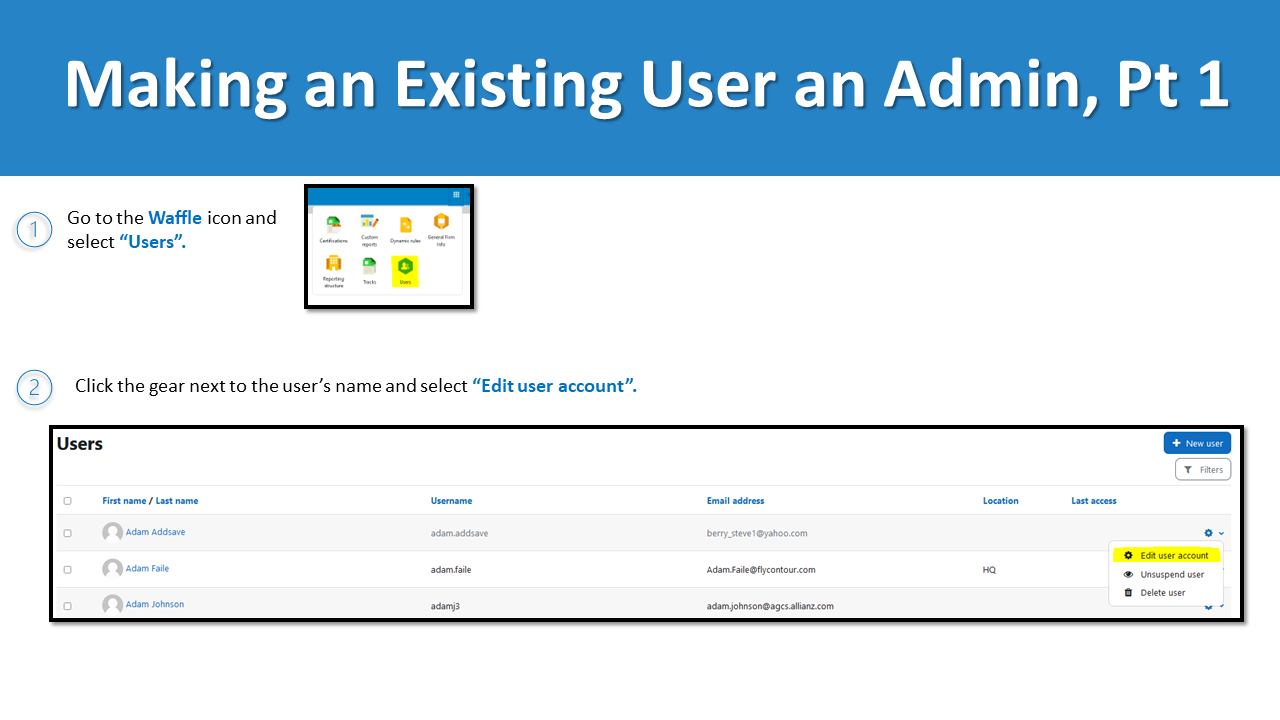
Task: Select the Certifications icon in the waffle menu
Action: tap(334, 224)
